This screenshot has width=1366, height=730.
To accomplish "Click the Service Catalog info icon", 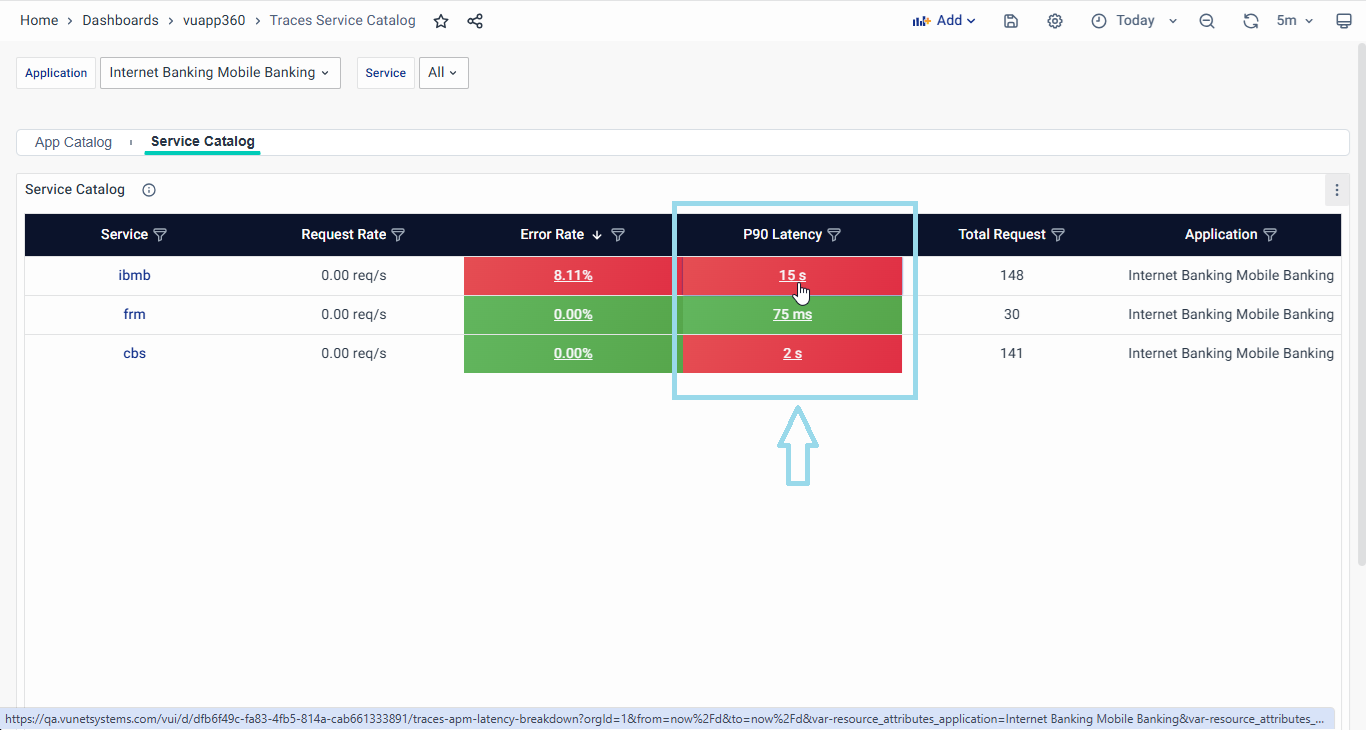I will pyautogui.click(x=149, y=190).
